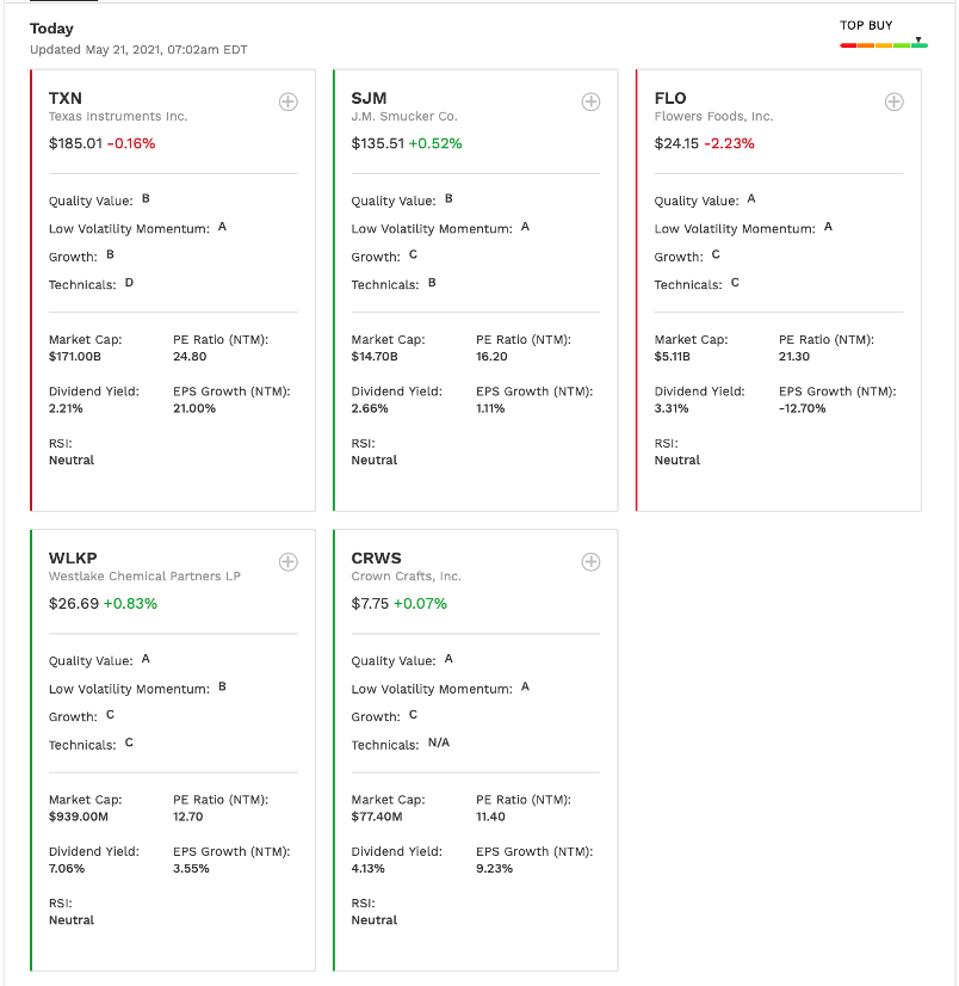Open the TXN ticker symbol
Image resolution: width=959 pixels, height=986 pixels.
click(65, 98)
